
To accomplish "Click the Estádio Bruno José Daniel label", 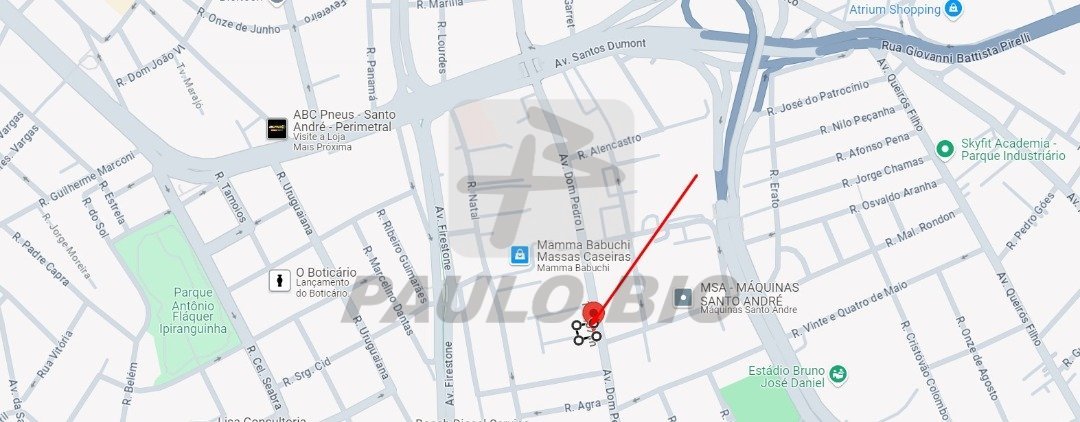I will 787,376.
